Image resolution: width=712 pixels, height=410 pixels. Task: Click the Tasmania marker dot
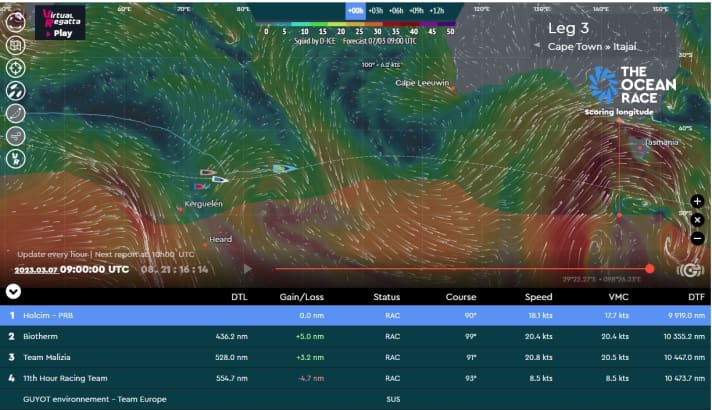(x=640, y=148)
